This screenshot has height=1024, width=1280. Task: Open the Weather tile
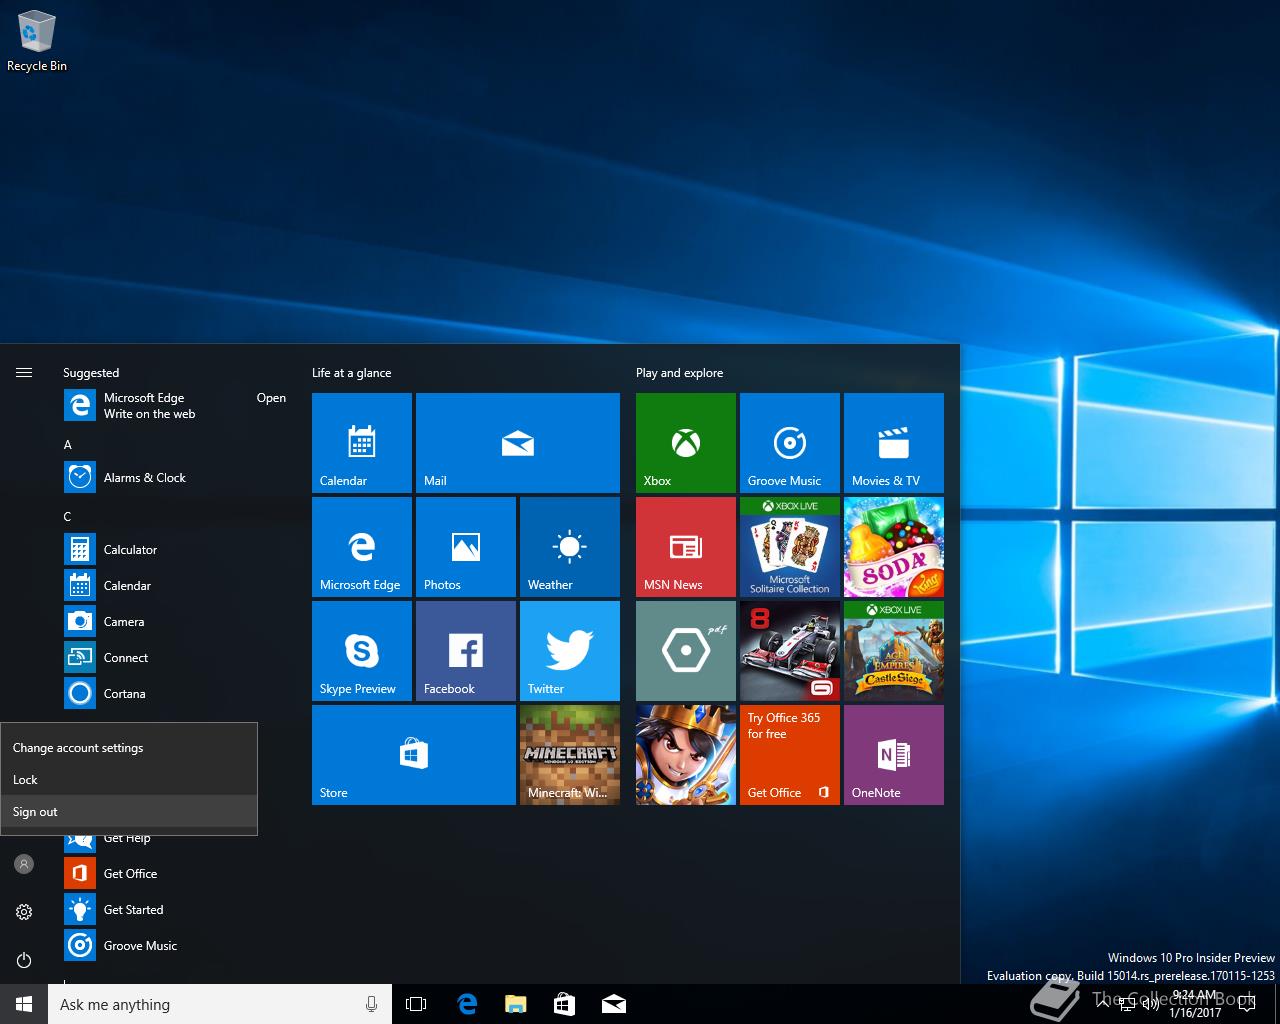[570, 546]
